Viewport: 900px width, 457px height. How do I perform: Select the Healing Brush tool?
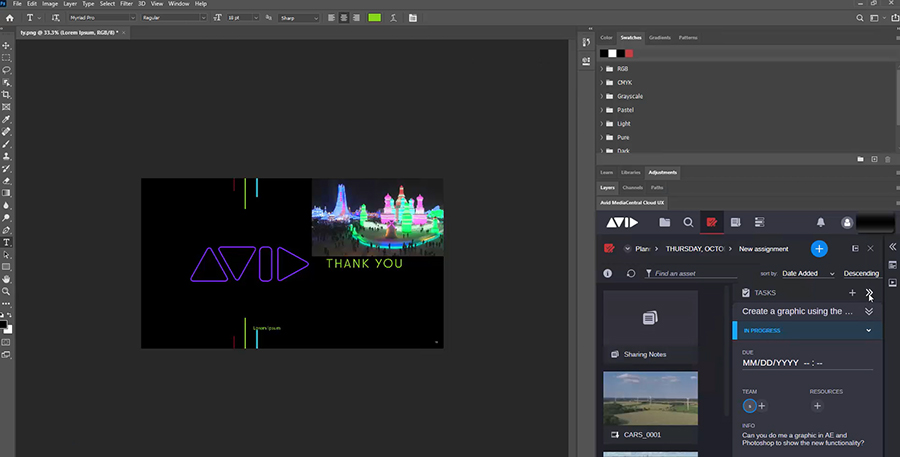[x=6, y=131]
